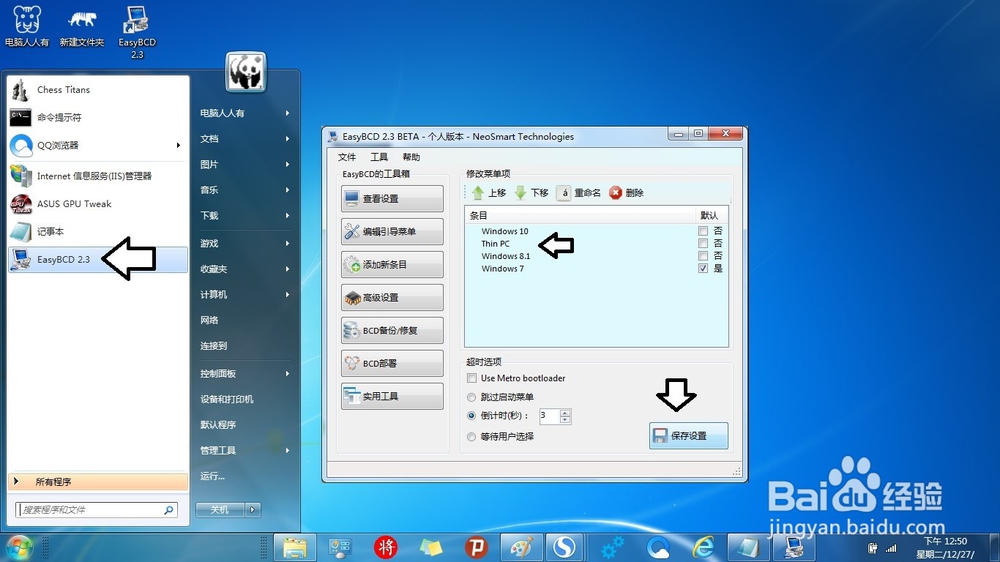Open 图片 in Start menu

tap(246, 164)
